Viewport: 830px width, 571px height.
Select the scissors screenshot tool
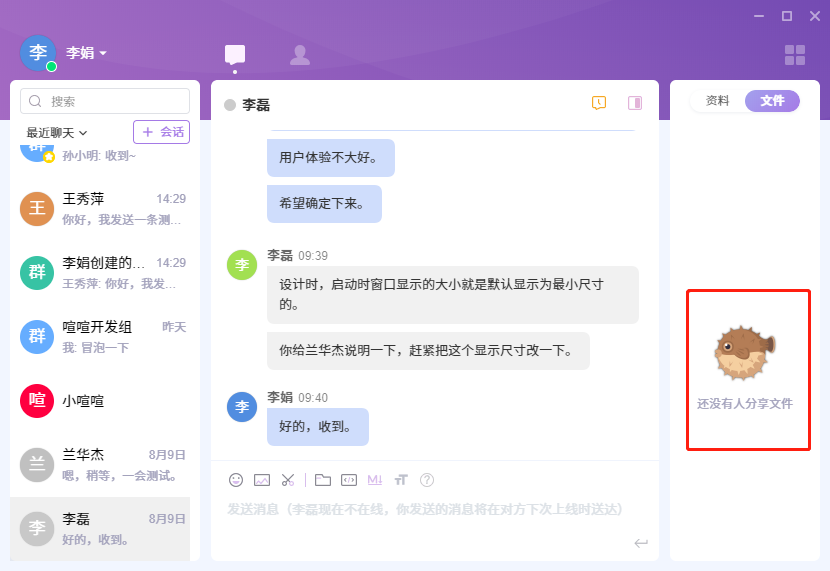click(x=288, y=480)
